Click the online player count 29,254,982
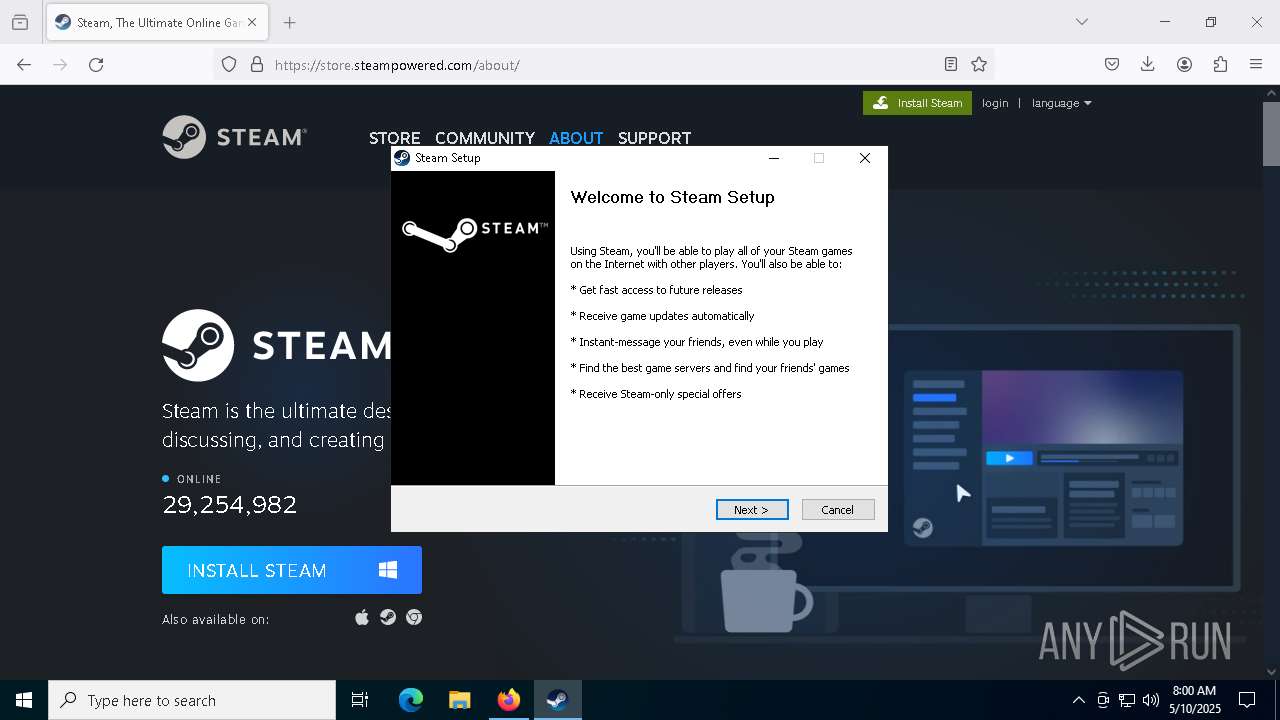Screen dimensions: 1280x720 pos(230,504)
